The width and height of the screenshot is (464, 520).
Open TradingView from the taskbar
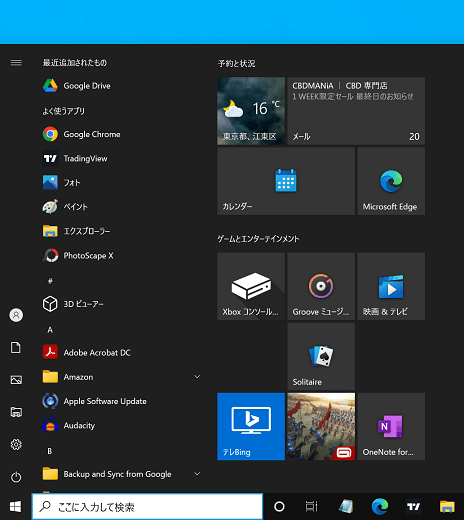click(x=414, y=507)
